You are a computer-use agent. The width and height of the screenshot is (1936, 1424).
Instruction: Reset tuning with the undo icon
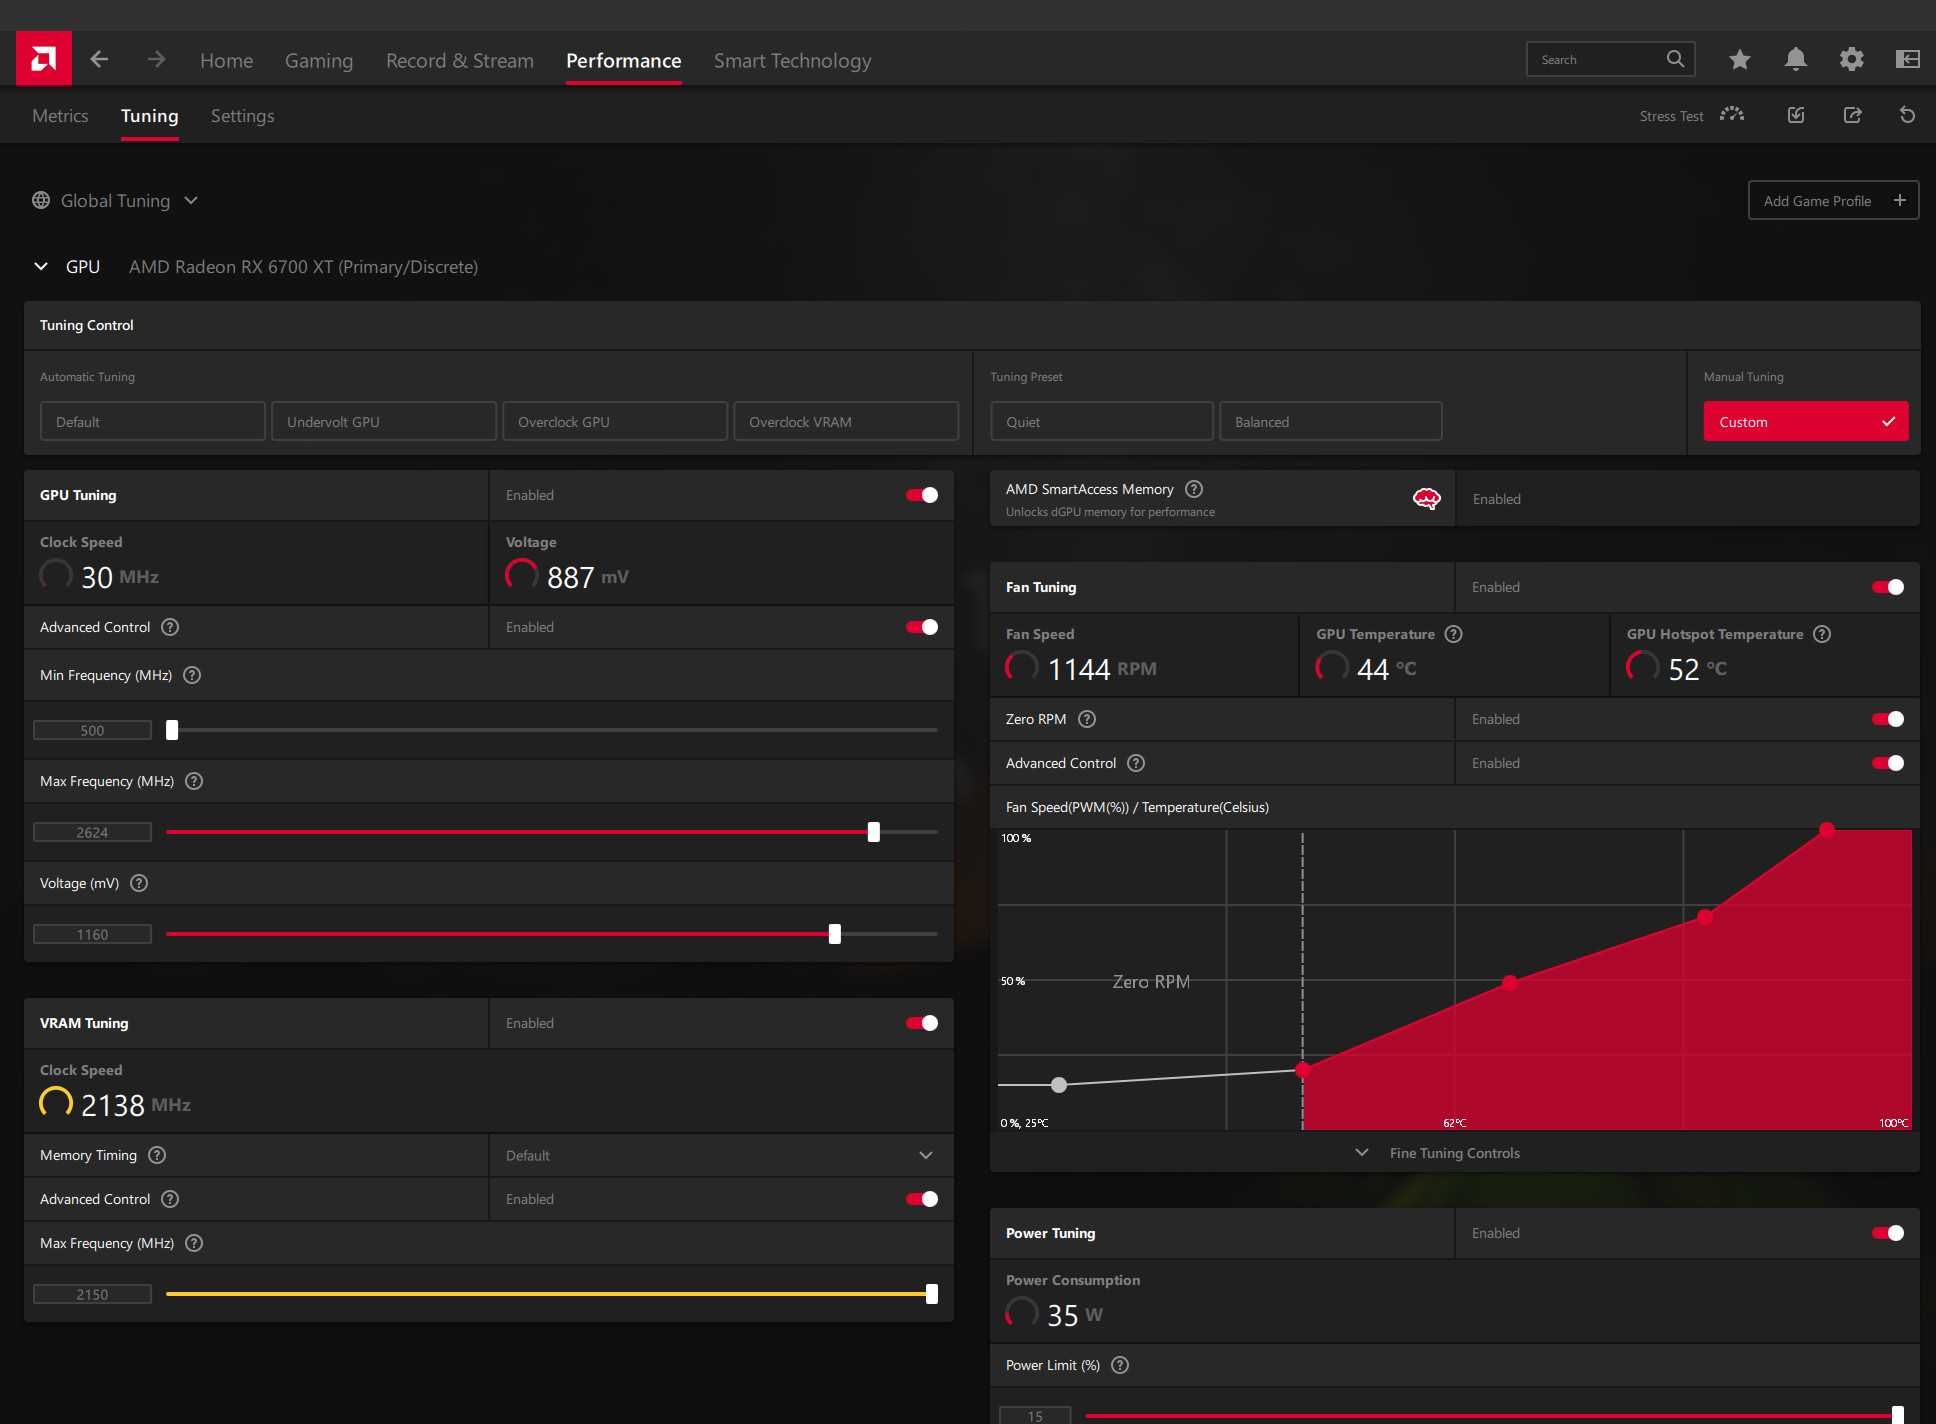[1908, 115]
